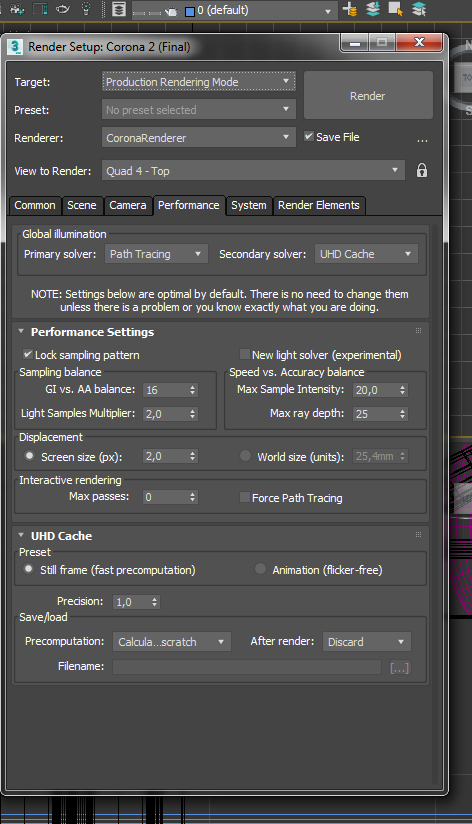This screenshot has height=824, width=472.
Task: Enable New light solver (experimental) checkbox
Action: coord(244,354)
